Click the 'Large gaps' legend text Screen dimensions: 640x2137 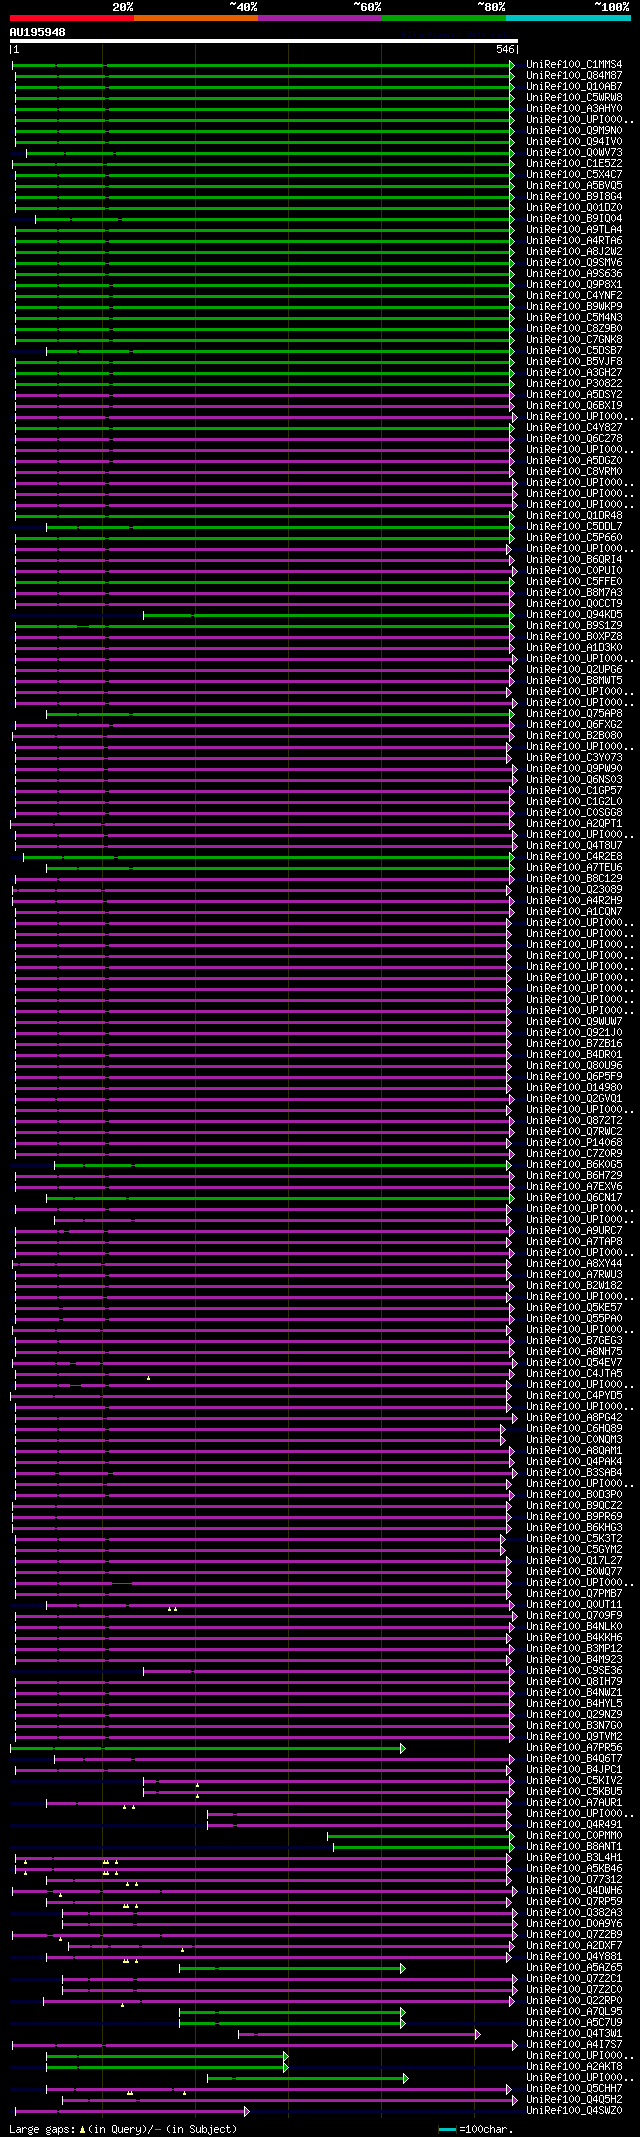(42, 2130)
